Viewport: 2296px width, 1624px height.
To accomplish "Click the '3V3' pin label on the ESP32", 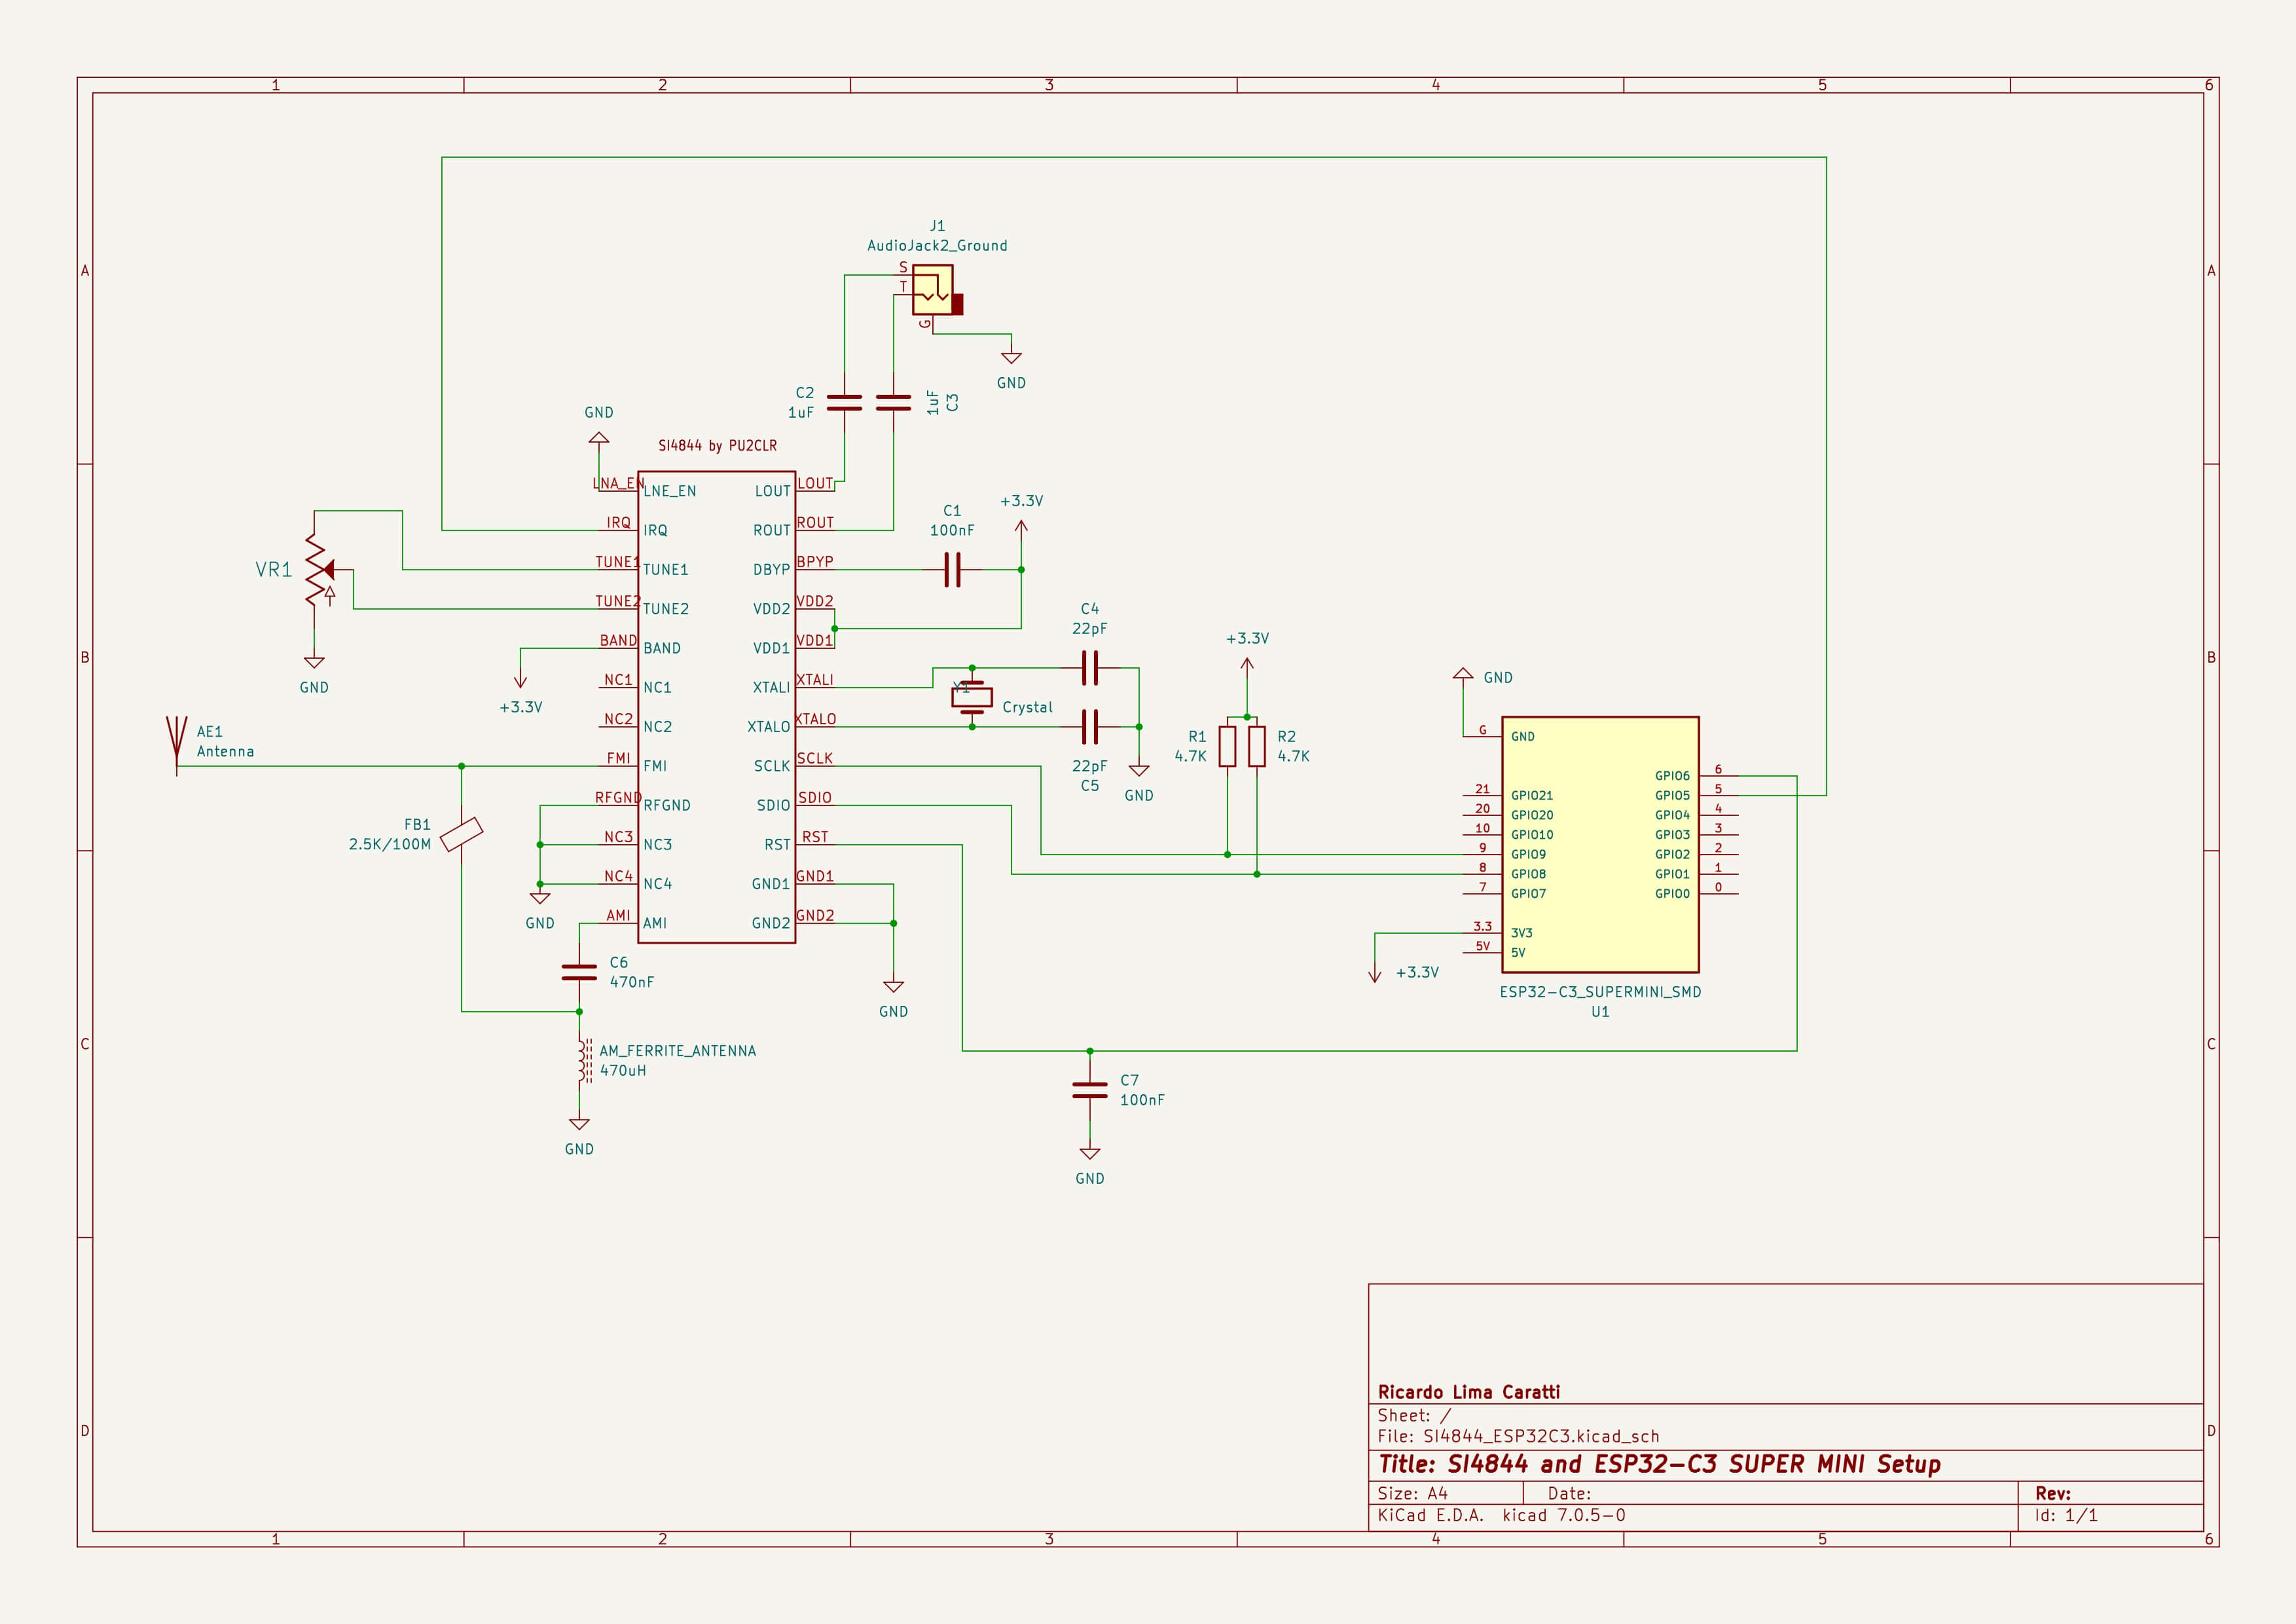I will pyautogui.click(x=1521, y=933).
